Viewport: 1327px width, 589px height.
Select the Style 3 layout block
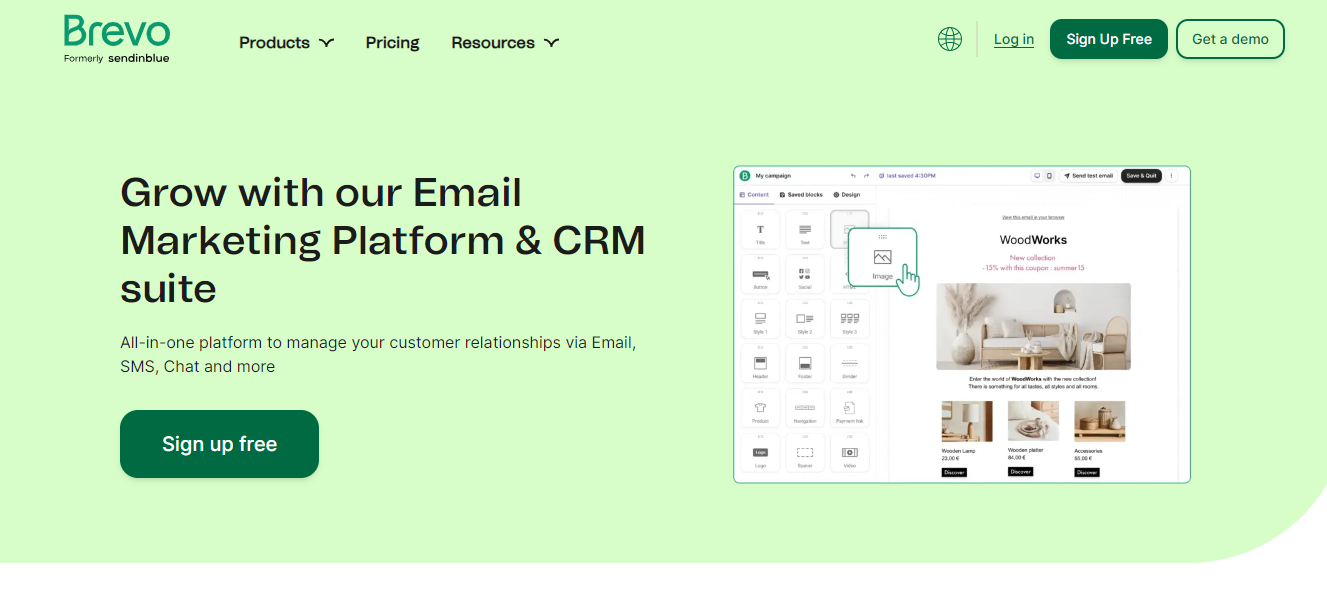point(850,319)
